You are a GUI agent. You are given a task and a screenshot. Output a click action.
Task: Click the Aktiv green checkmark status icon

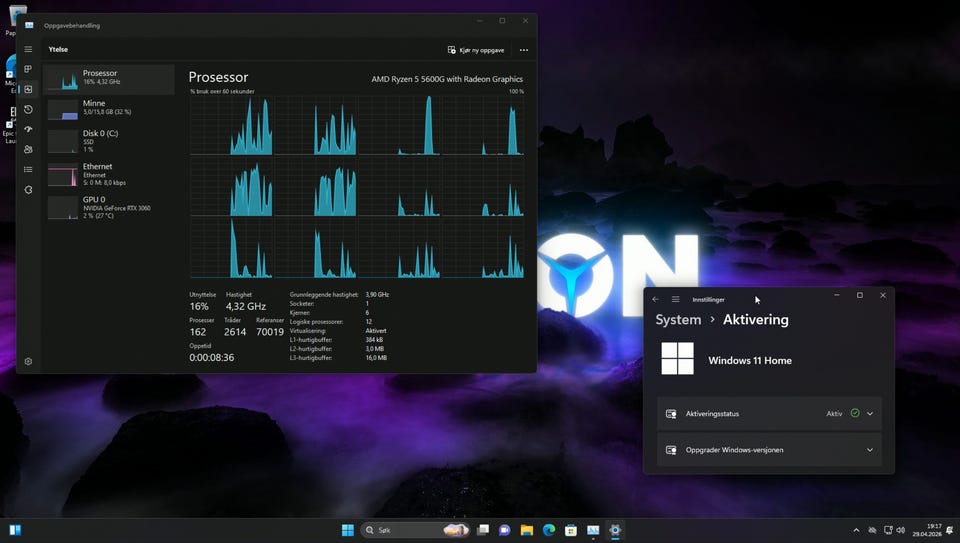tap(855, 413)
